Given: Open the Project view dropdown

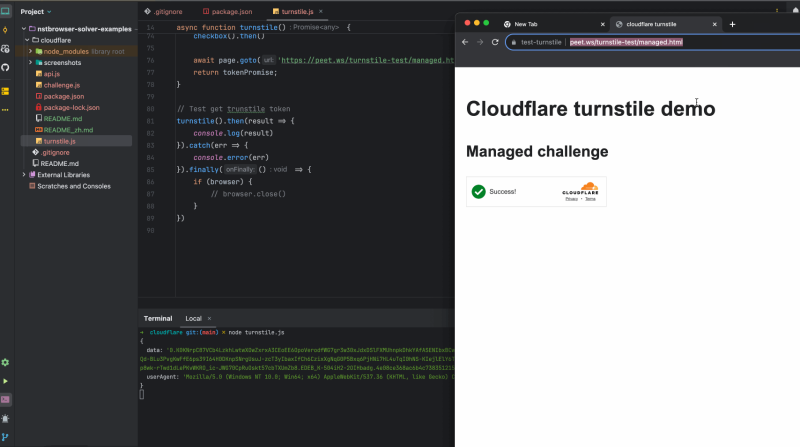Looking at the screenshot, I should pyautogui.click(x=36, y=11).
